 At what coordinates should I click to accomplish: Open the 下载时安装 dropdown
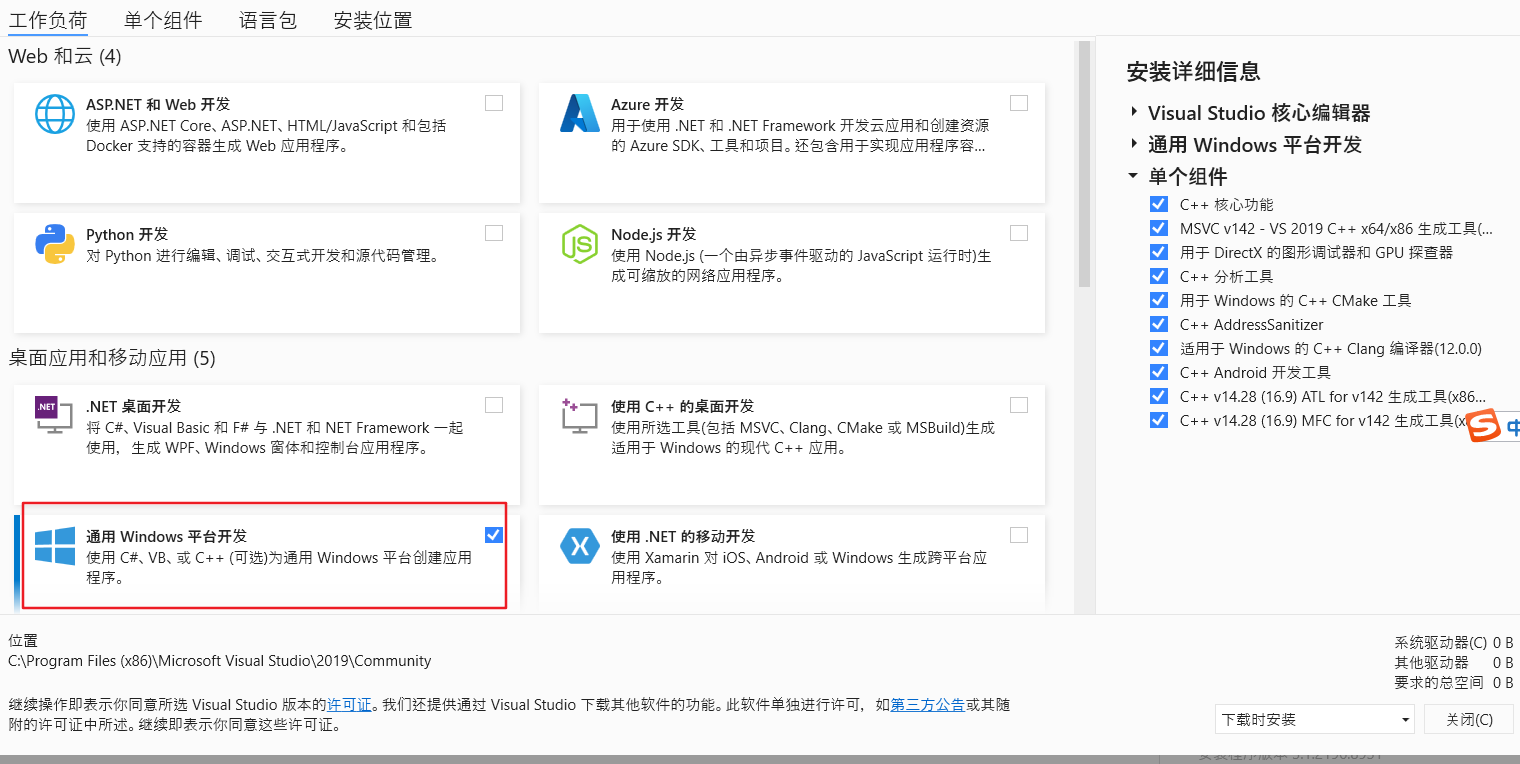(x=1314, y=719)
